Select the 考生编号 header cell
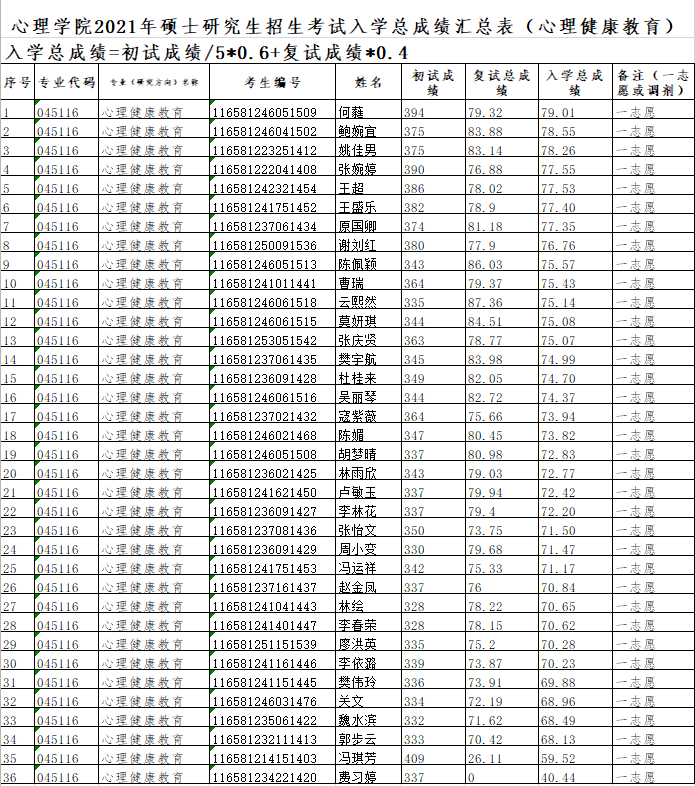695x786 pixels. [x=272, y=83]
